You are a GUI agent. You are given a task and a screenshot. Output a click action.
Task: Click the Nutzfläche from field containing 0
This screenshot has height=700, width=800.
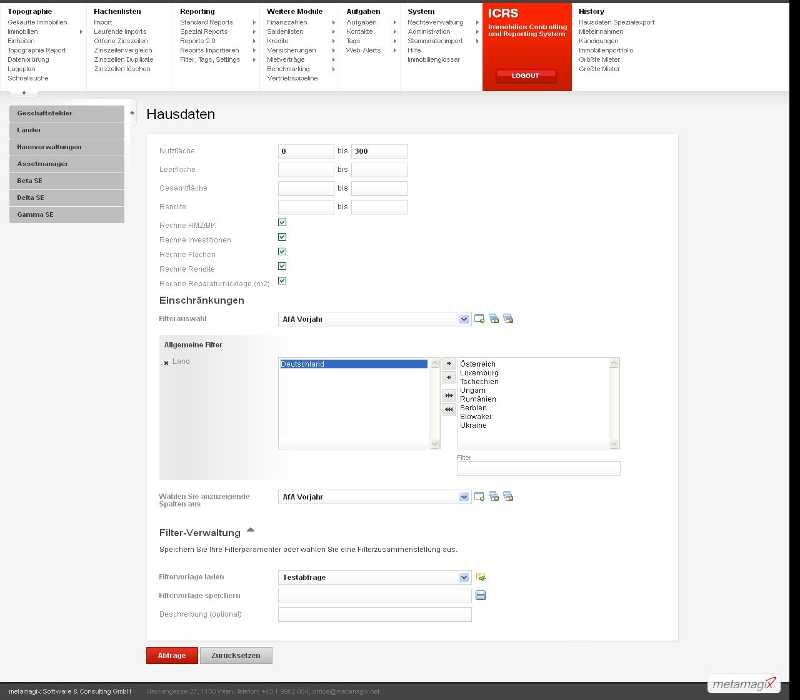click(x=306, y=151)
